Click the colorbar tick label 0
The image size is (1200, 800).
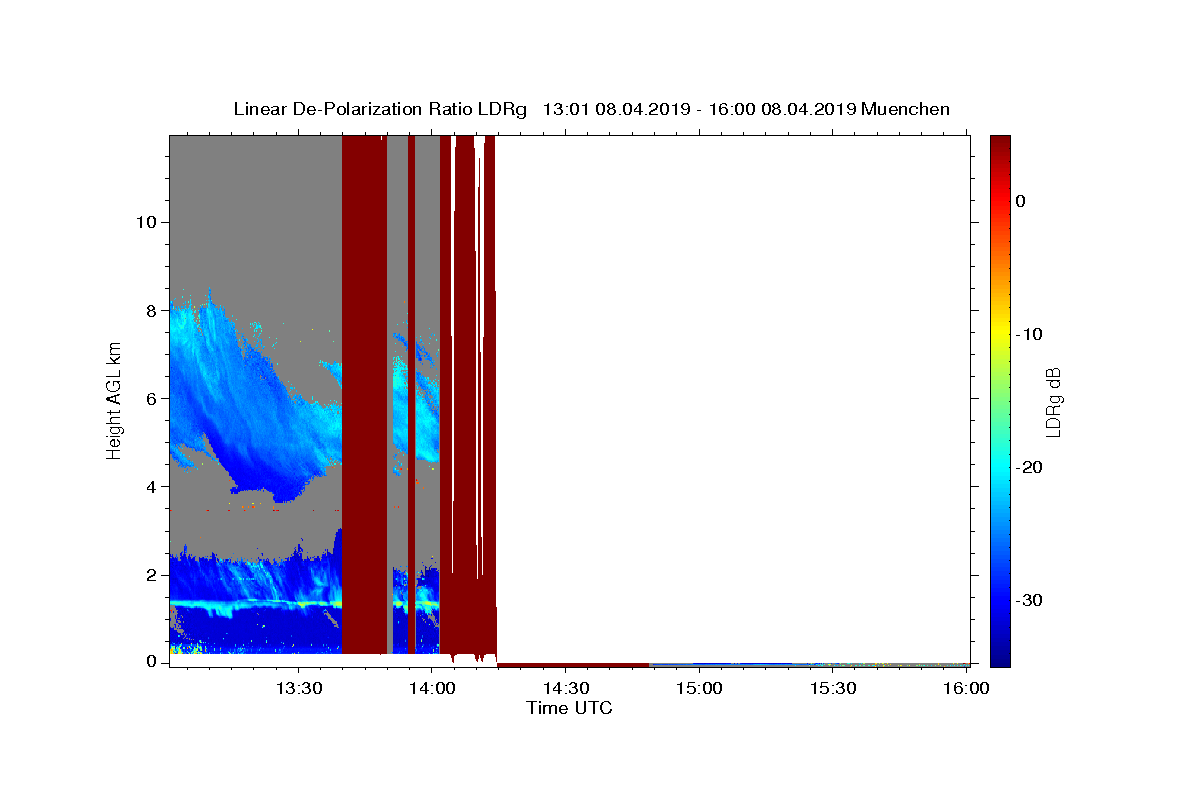(1020, 201)
